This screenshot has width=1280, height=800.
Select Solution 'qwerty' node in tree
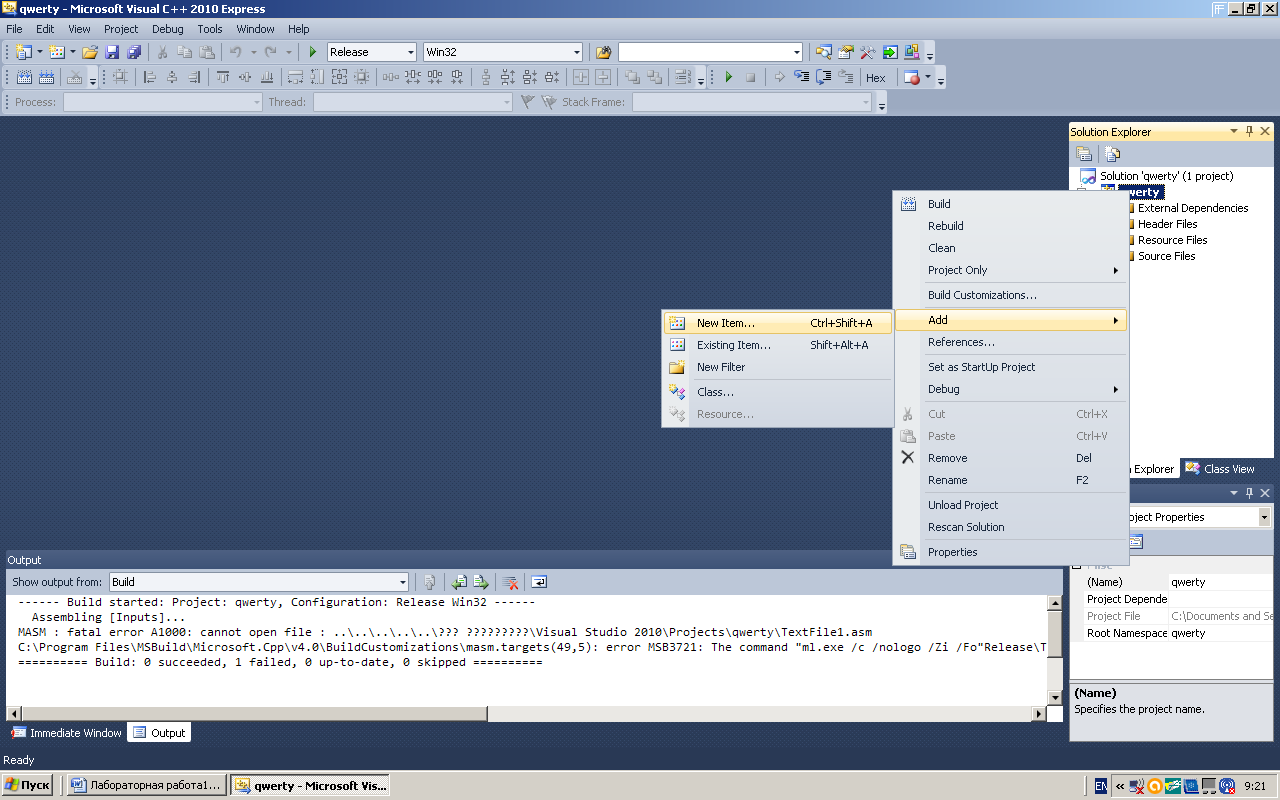pyautogui.click(x=1166, y=176)
